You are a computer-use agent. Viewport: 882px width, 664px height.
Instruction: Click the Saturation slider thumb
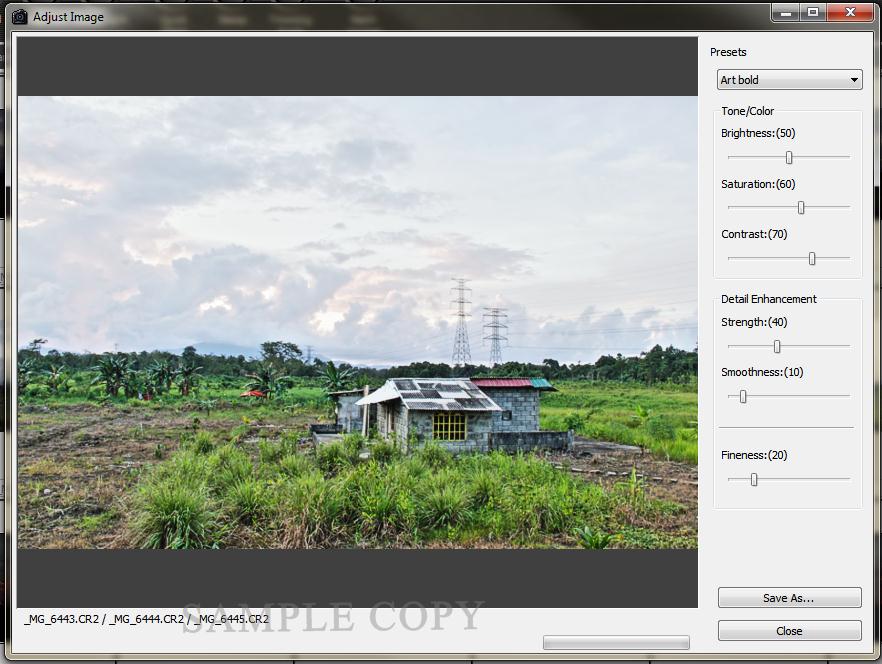click(799, 207)
